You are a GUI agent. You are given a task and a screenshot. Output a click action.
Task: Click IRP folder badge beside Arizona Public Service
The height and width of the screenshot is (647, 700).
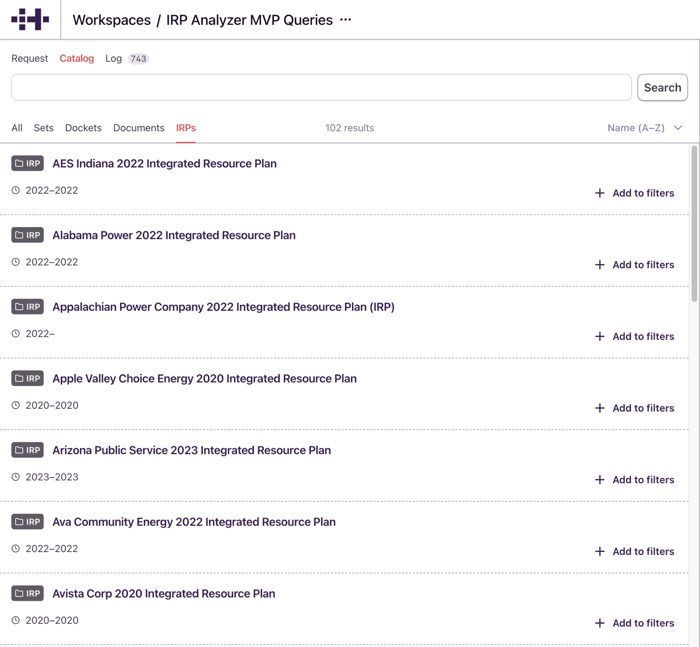(28, 450)
